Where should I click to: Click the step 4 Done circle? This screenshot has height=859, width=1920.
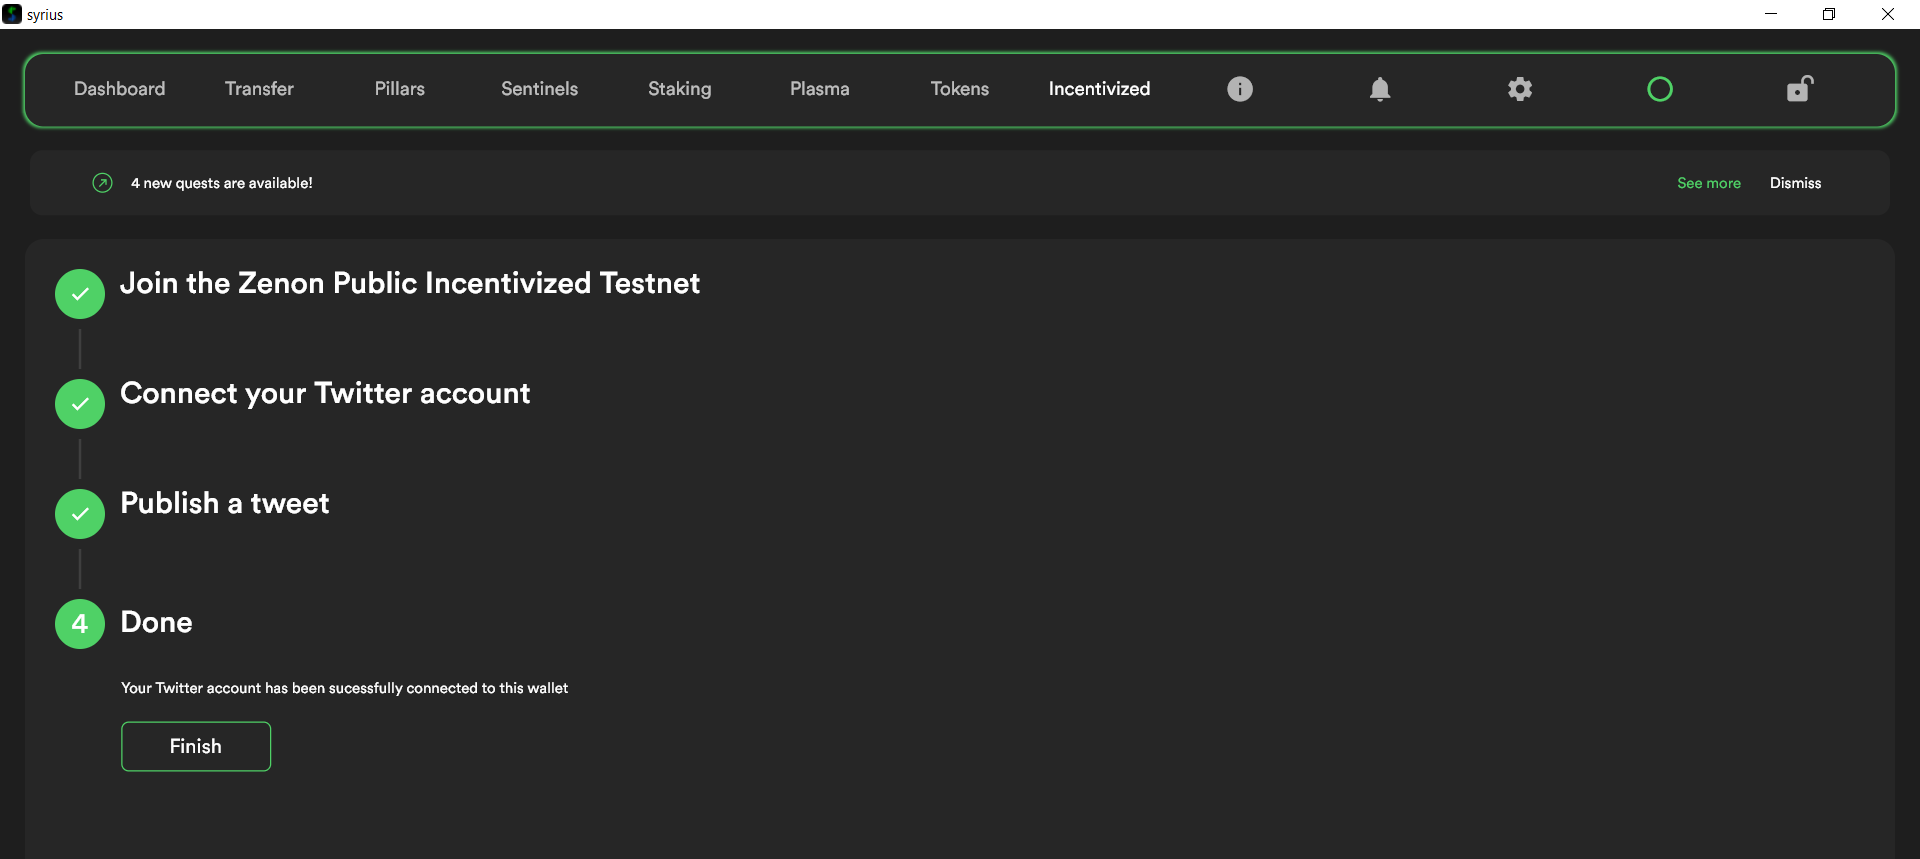tap(80, 624)
